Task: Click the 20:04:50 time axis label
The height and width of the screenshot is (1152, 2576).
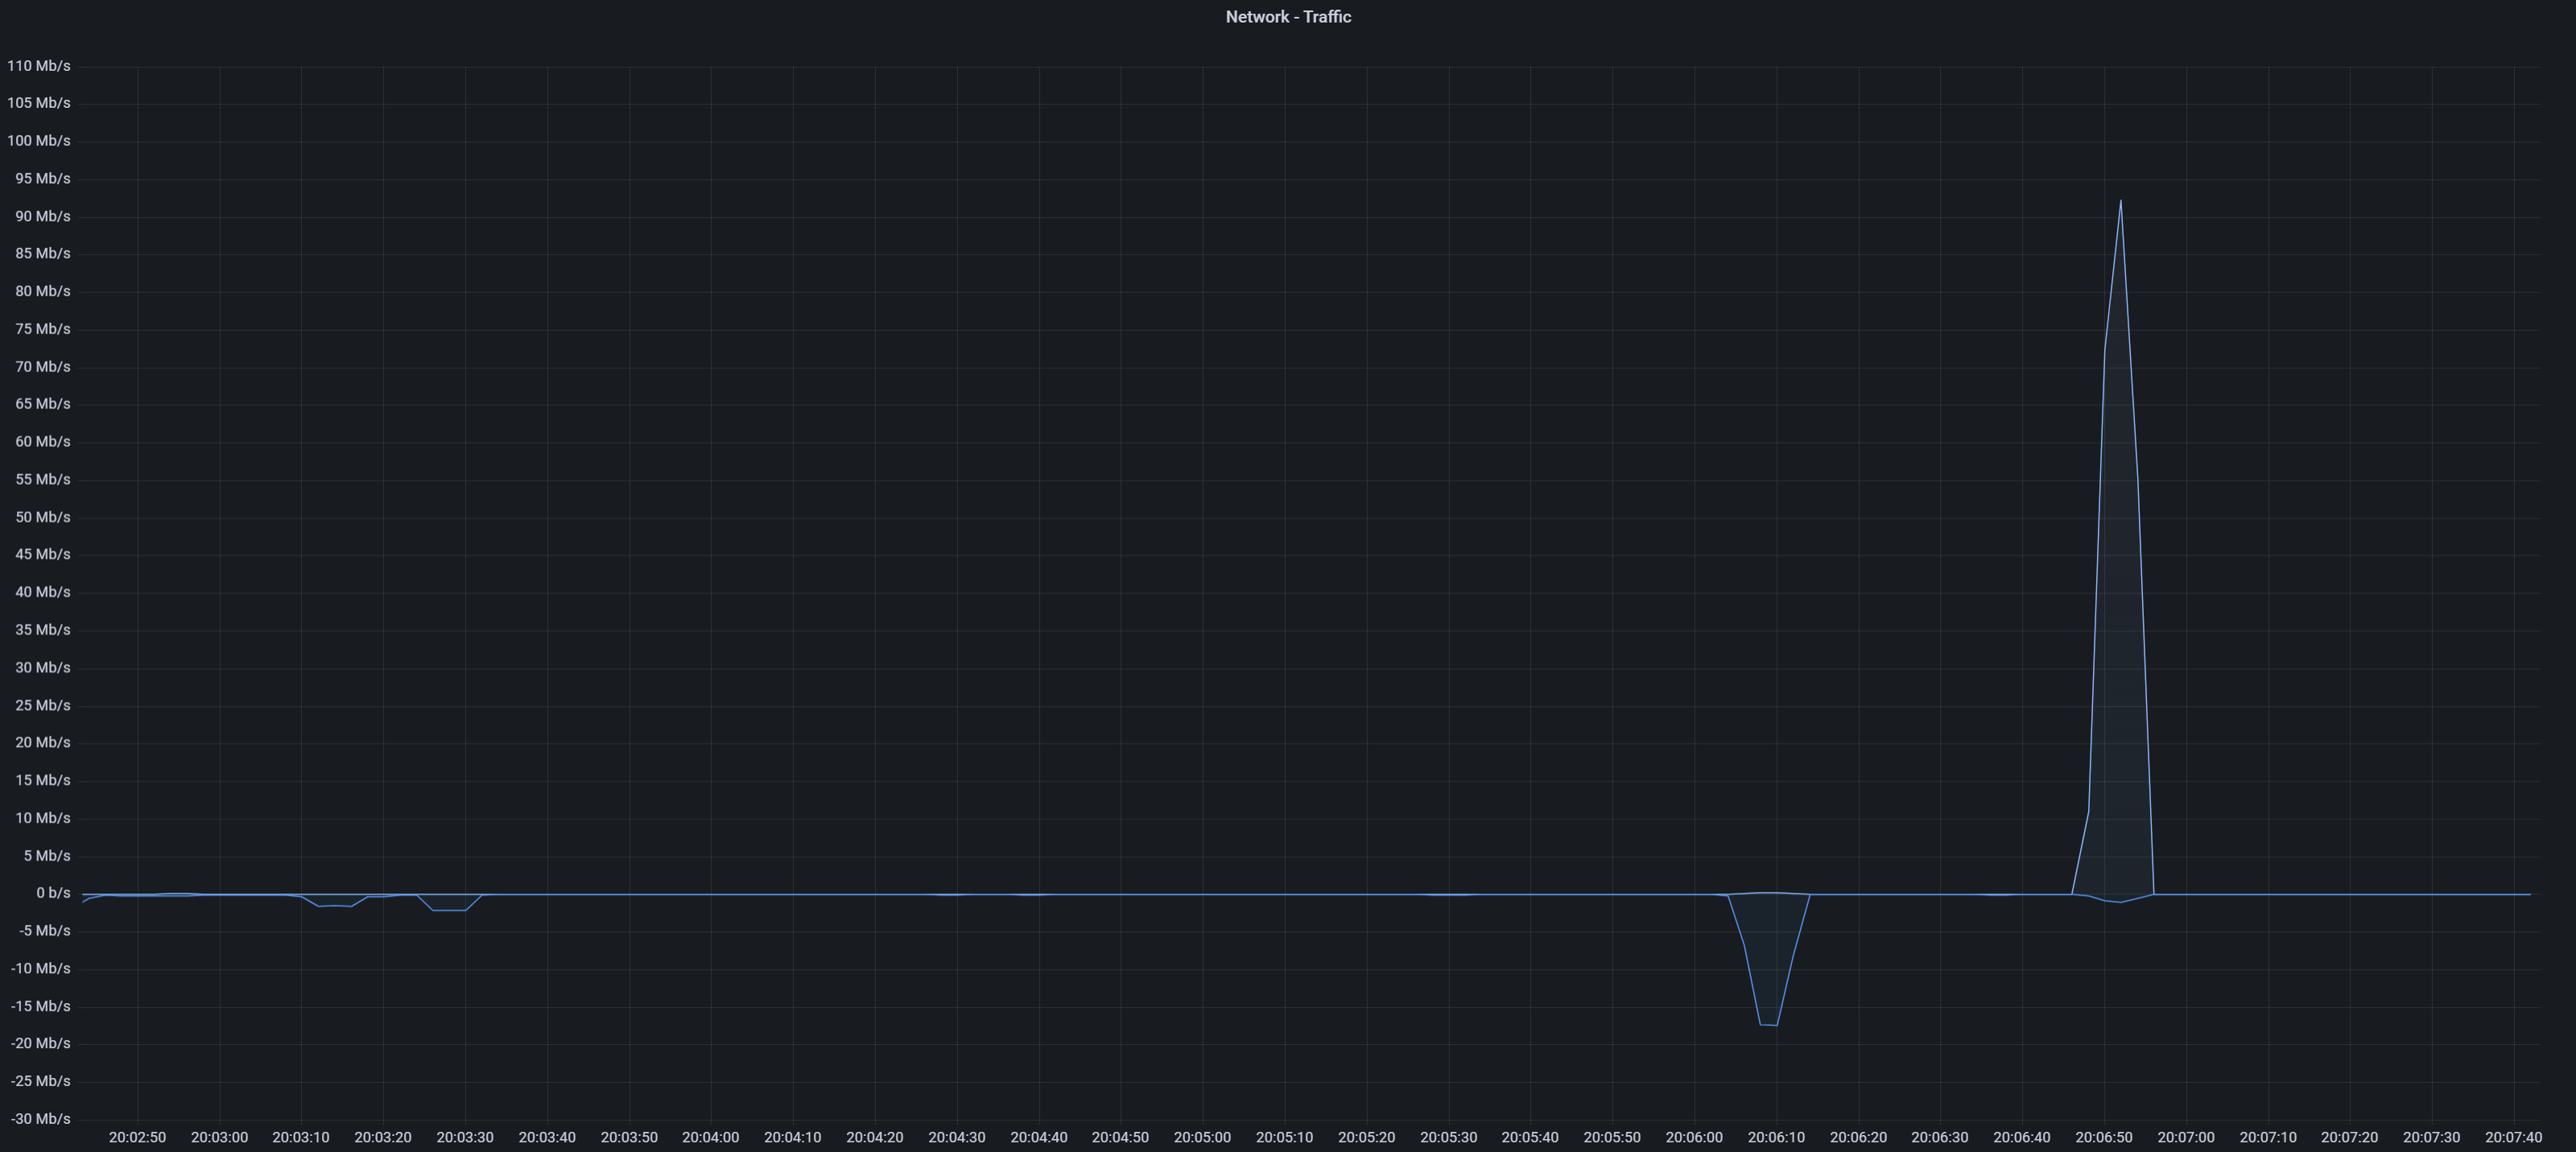Action: pos(1121,1138)
